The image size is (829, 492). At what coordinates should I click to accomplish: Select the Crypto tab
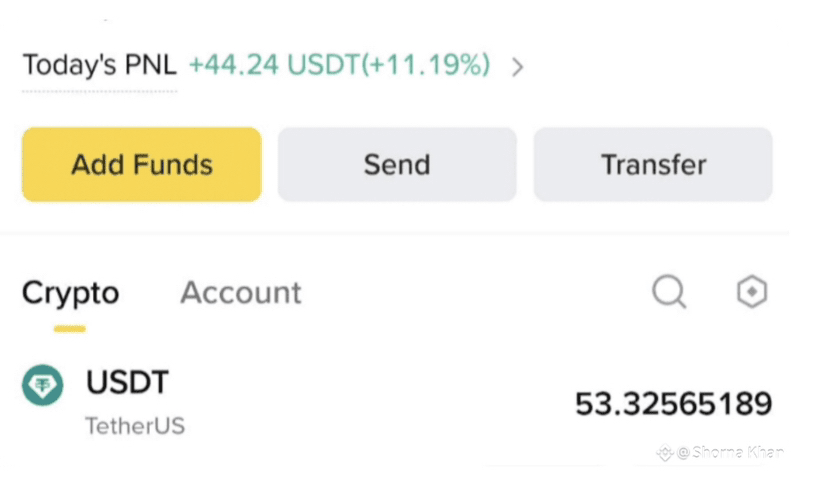point(70,293)
